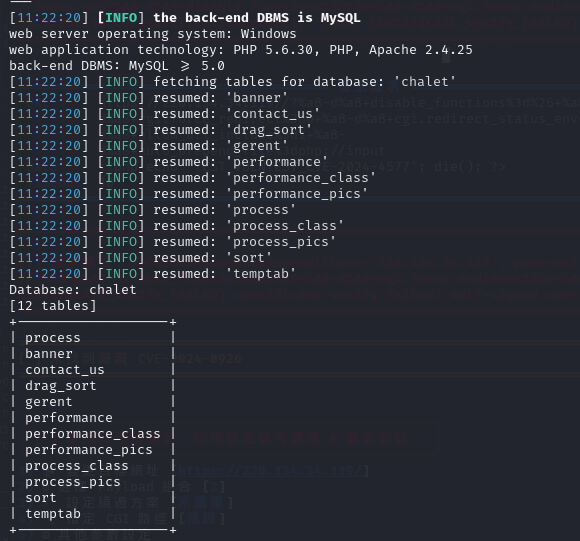Viewport: 580px width, 541px height.
Task: Select the 'web server operating system: Windows' line
Action: coord(153,34)
